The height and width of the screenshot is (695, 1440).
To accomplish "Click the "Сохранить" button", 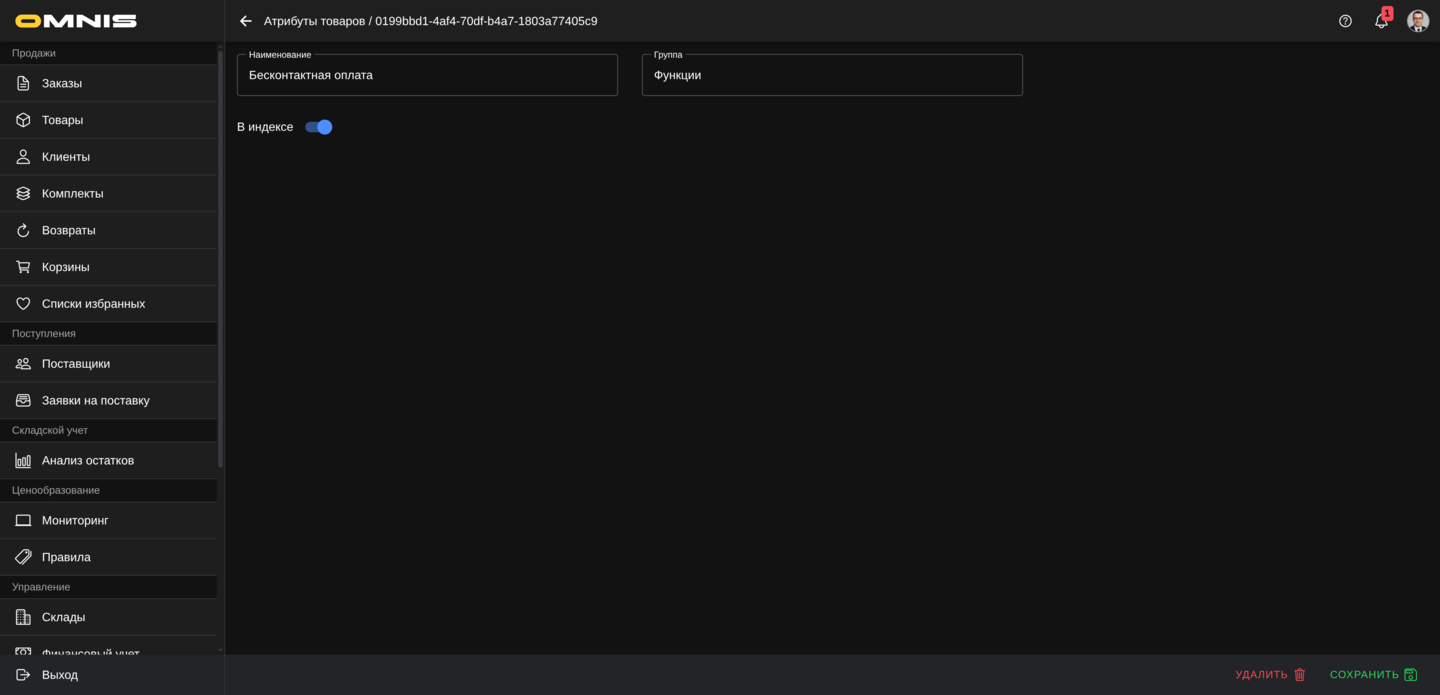I will (1373, 675).
